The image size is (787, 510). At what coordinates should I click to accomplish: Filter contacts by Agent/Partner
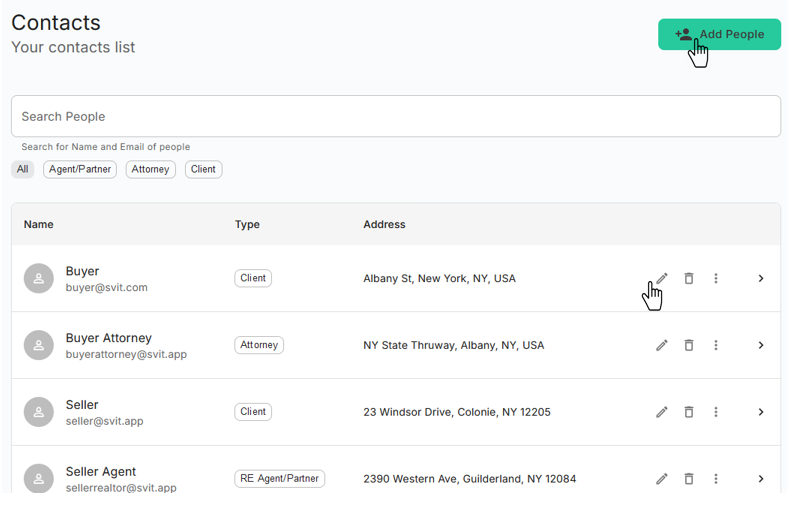80,169
